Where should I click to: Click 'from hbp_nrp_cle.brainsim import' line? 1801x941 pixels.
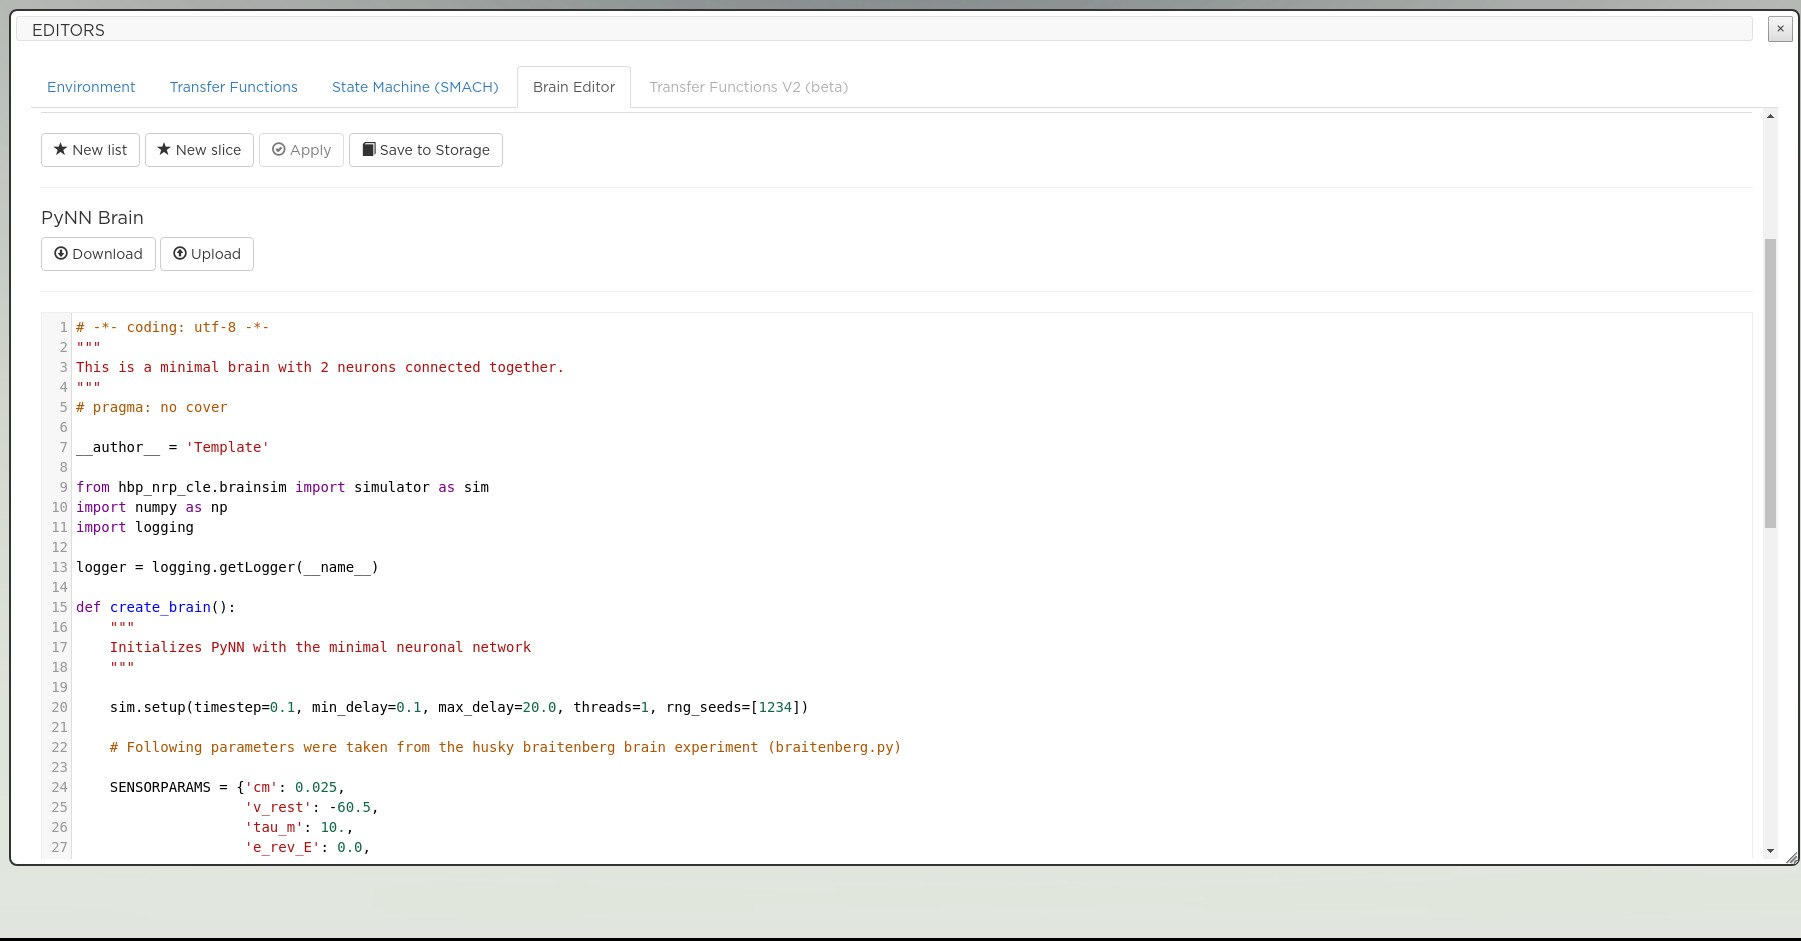282,487
